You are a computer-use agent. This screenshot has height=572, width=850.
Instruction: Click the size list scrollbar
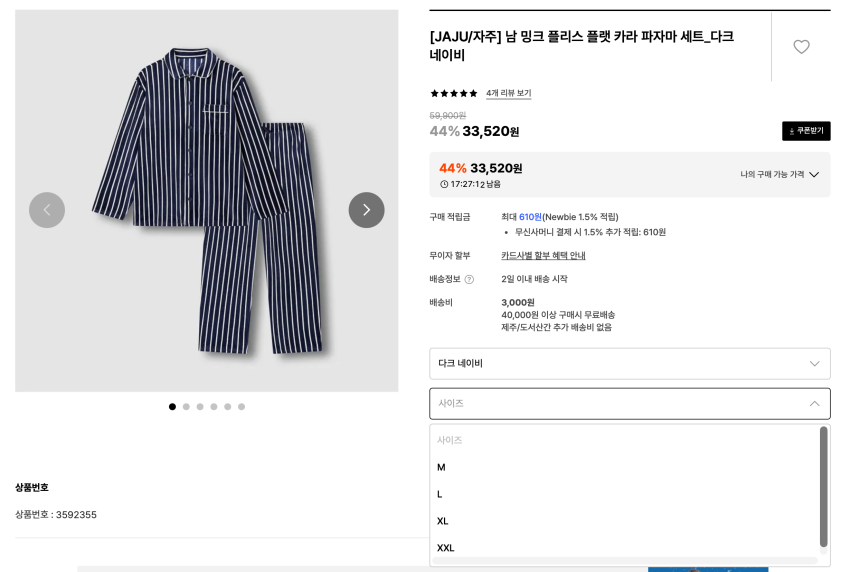823,487
